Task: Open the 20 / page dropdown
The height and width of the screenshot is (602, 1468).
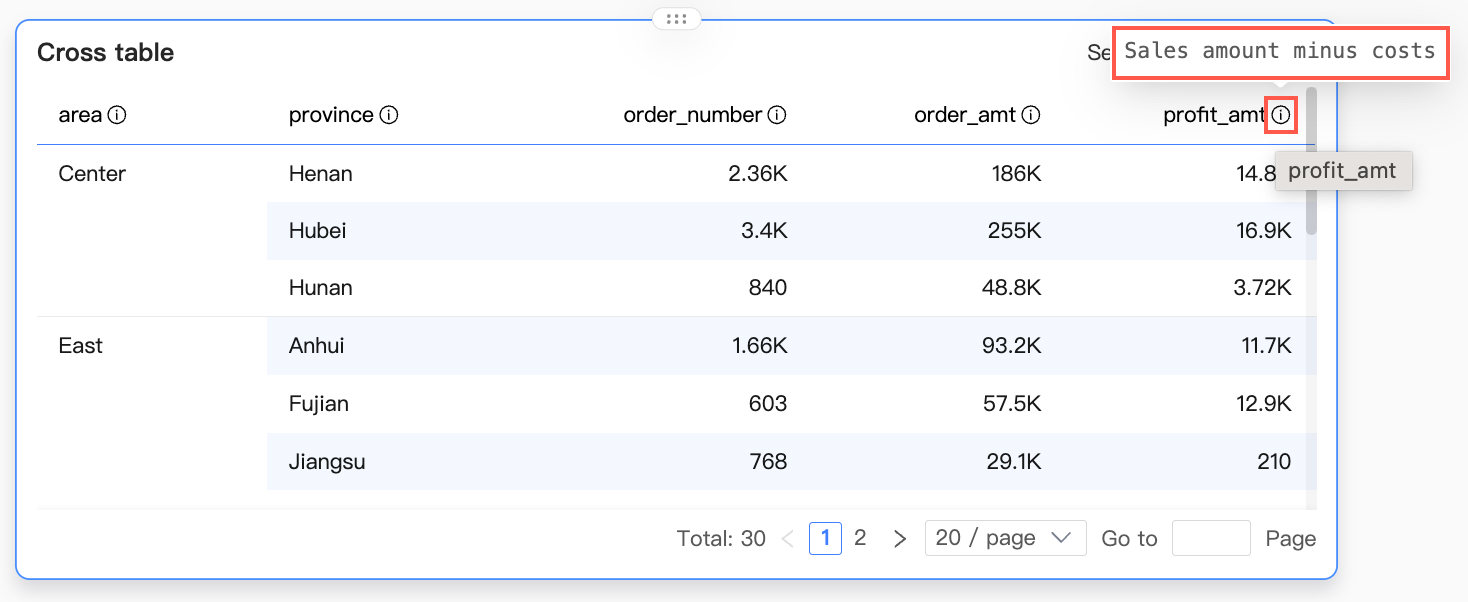Action: [x=1006, y=538]
